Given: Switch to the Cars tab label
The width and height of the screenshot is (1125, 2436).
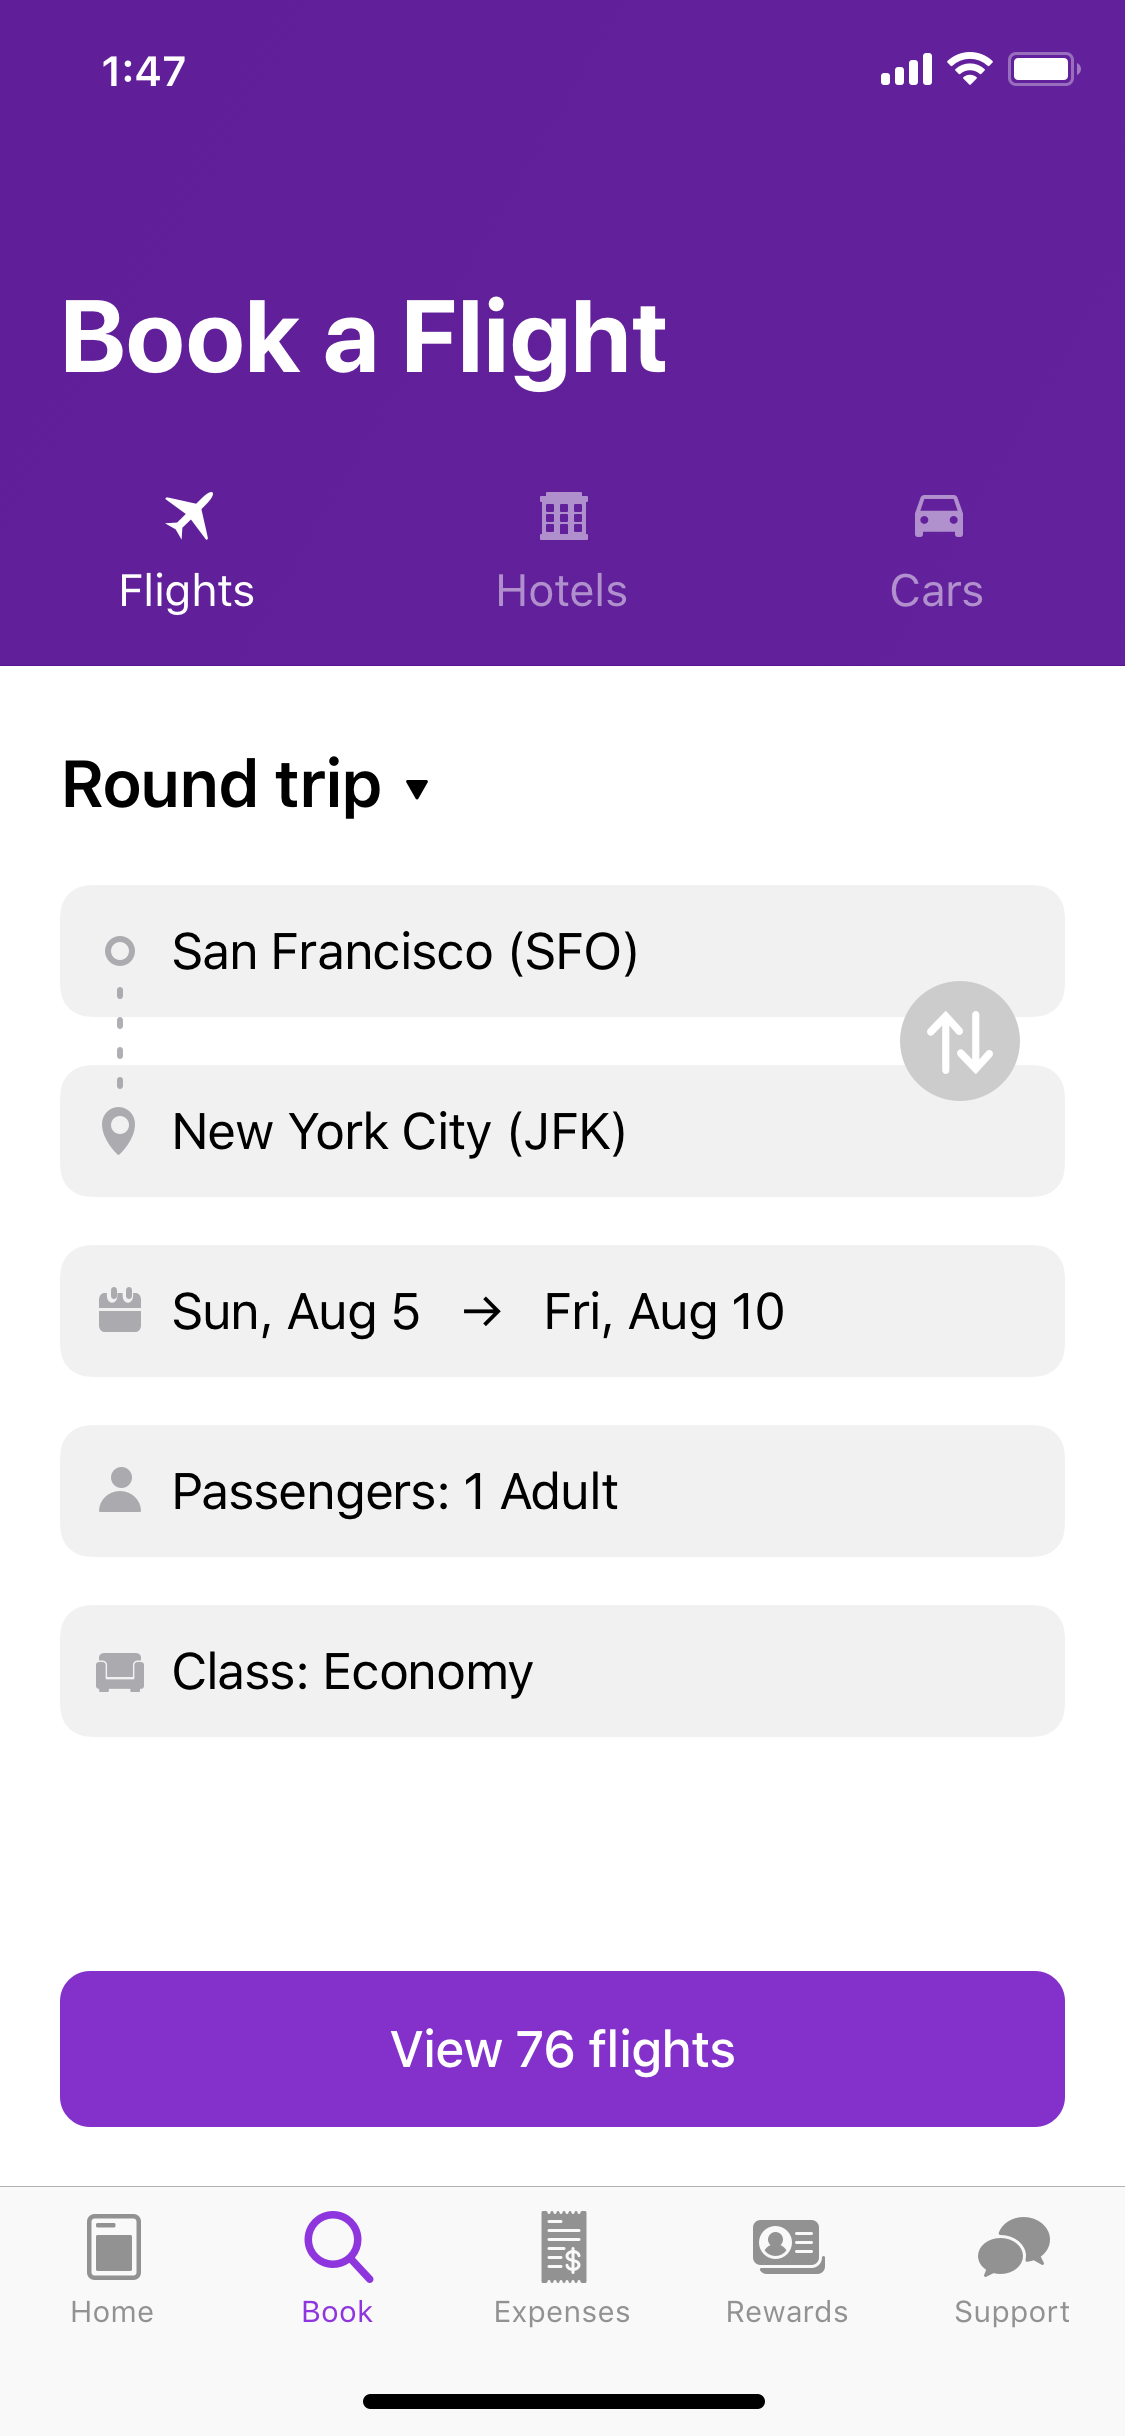Looking at the screenshot, I should tap(937, 591).
